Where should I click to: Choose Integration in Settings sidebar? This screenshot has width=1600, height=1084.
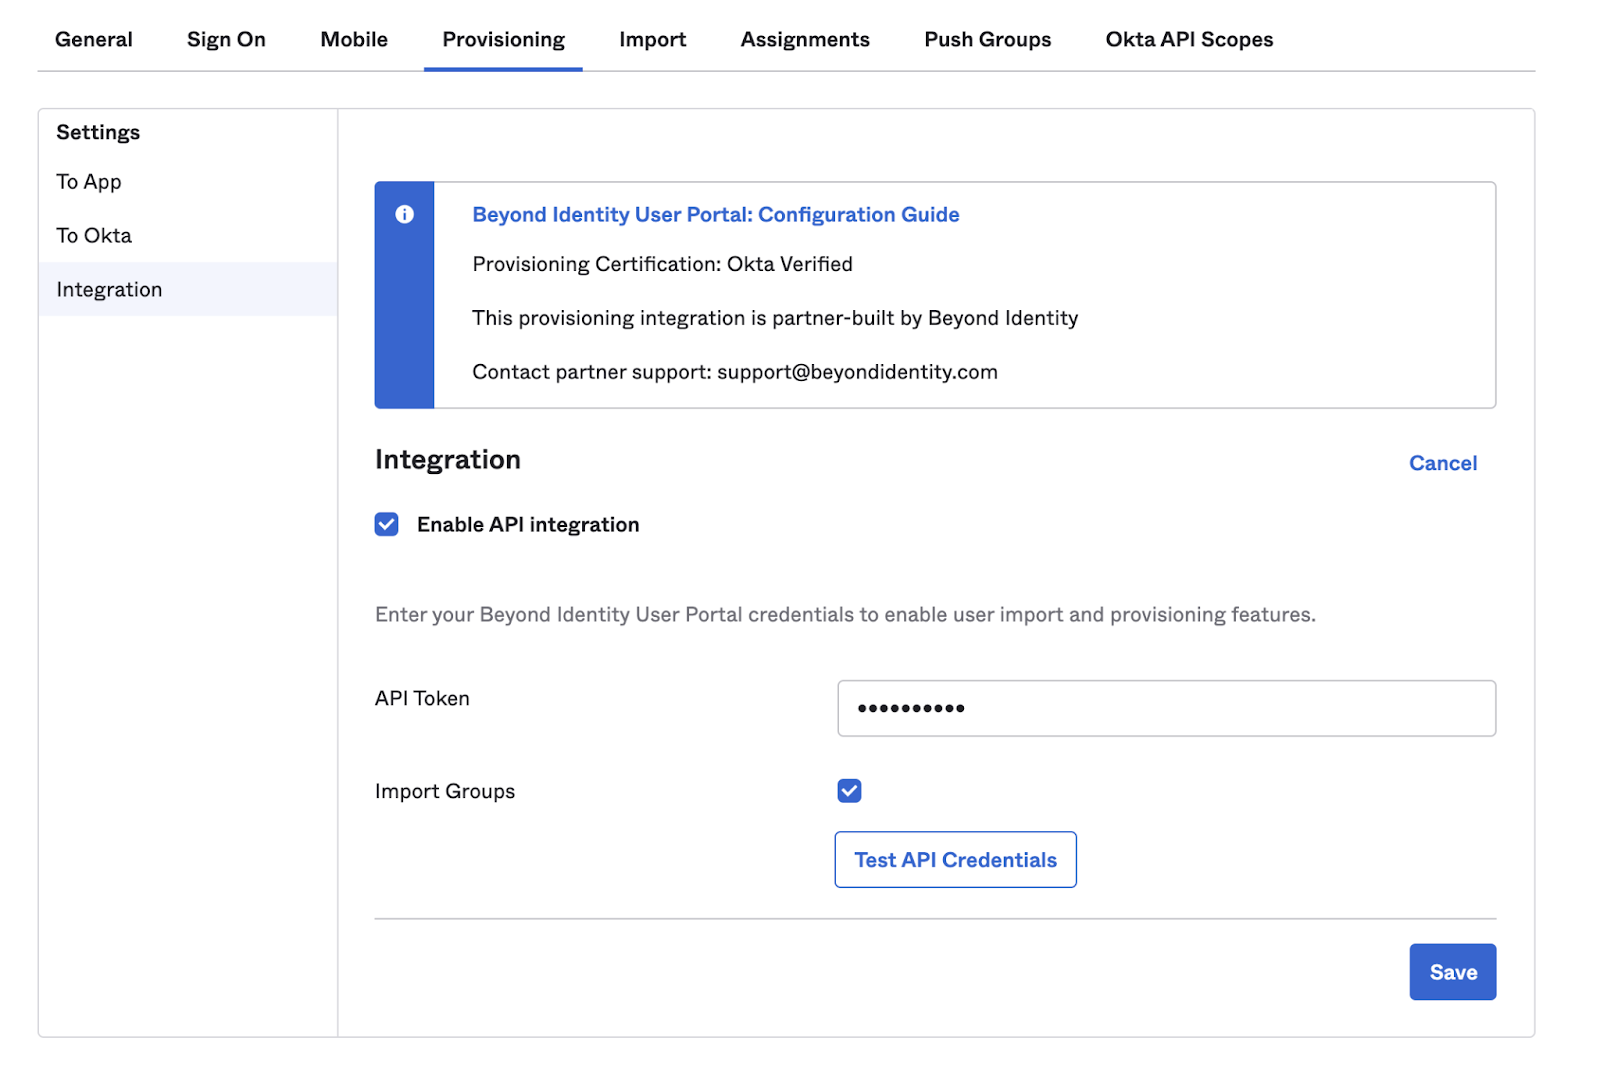pos(109,290)
